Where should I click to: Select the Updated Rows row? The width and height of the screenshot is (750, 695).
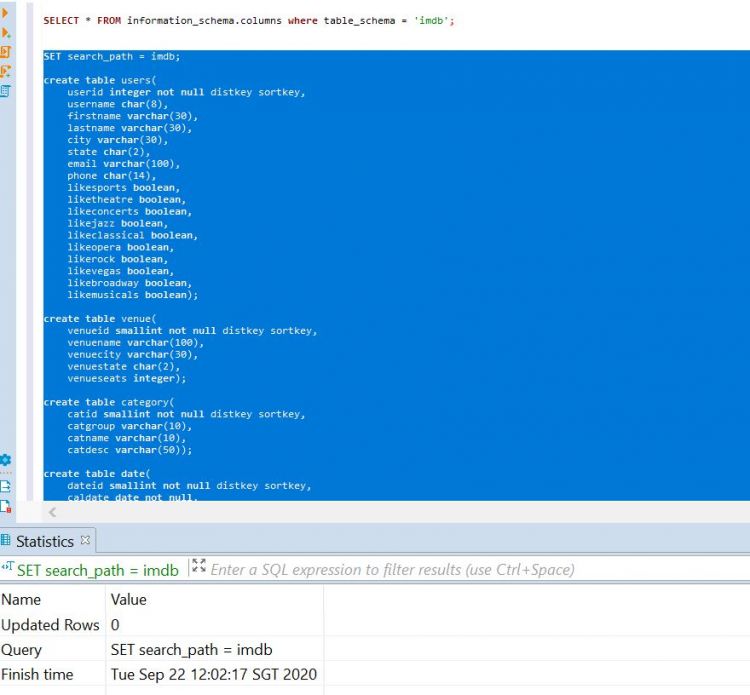click(50, 624)
